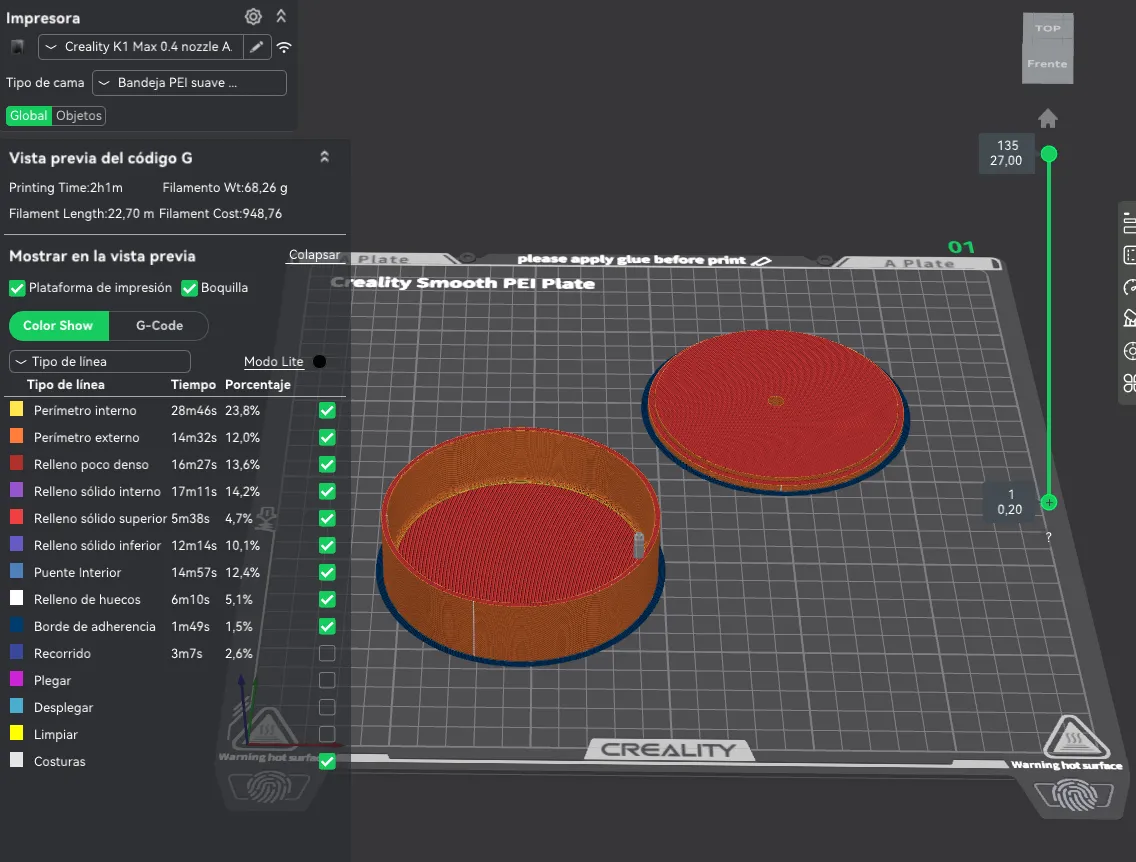The width and height of the screenshot is (1136, 862).
Task: Enable Desplegar visibility checkbox
Action: (327, 707)
